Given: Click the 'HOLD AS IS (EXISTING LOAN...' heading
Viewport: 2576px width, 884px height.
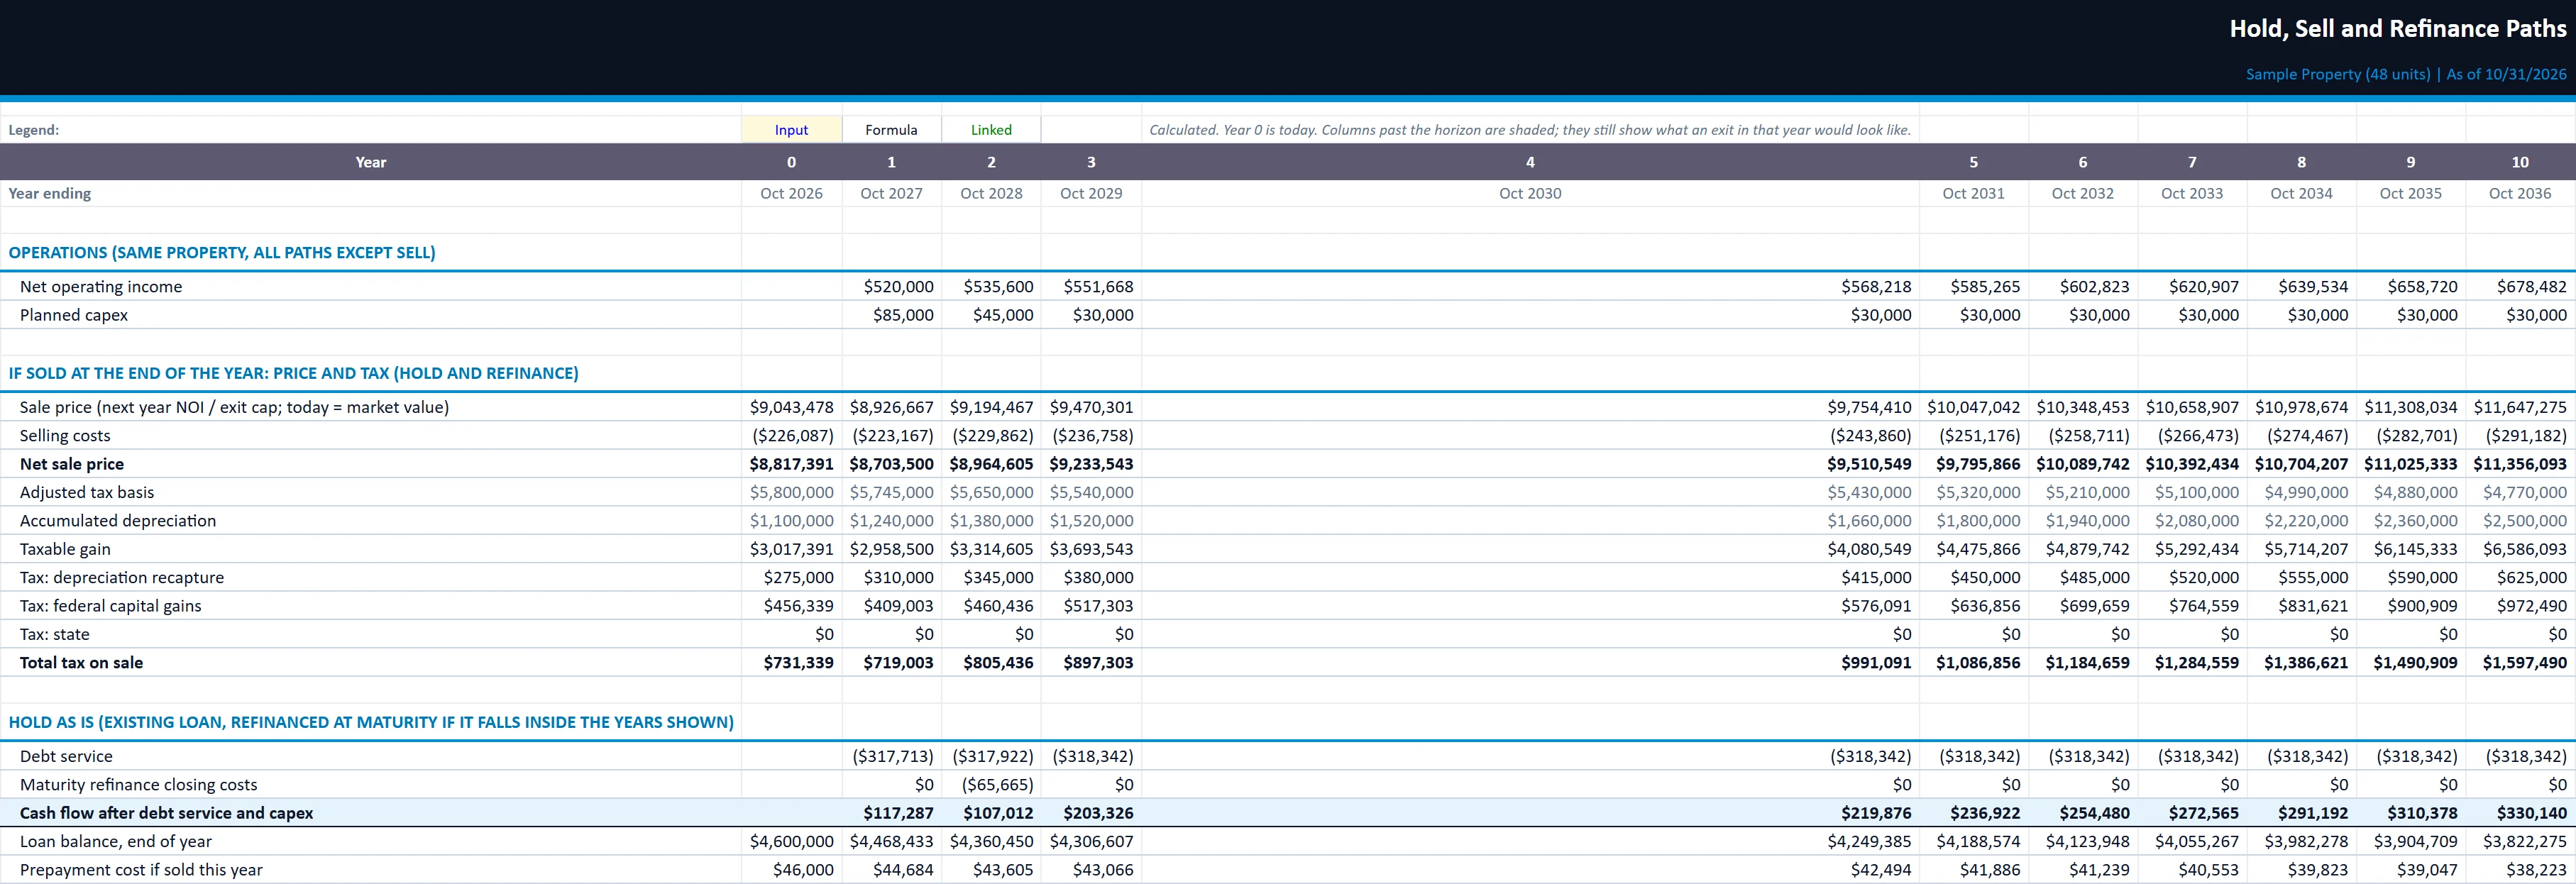Looking at the screenshot, I should coord(371,722).
